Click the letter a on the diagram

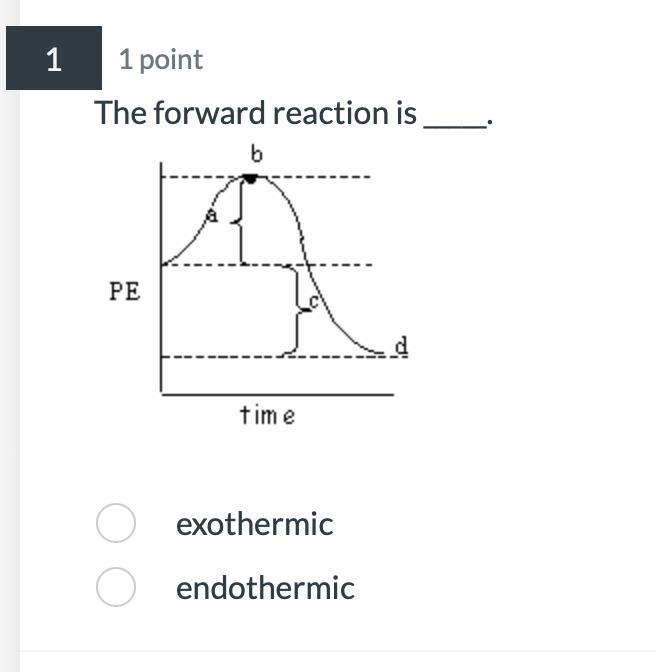pos(212,215)
